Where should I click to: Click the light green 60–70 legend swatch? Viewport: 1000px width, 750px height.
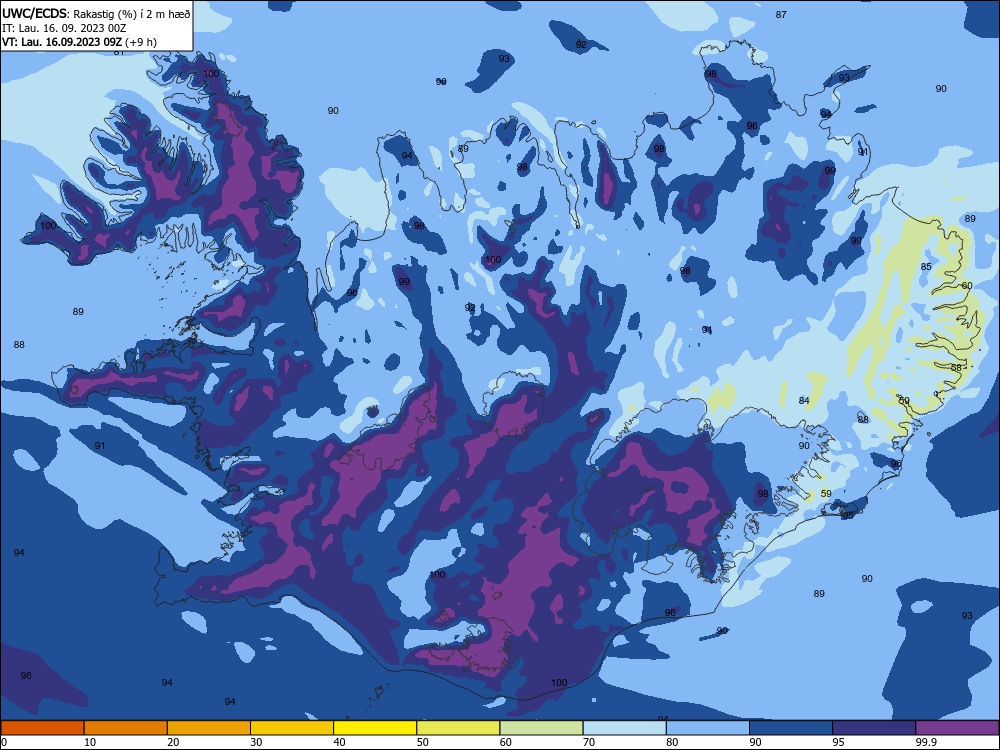pos(541,728)
